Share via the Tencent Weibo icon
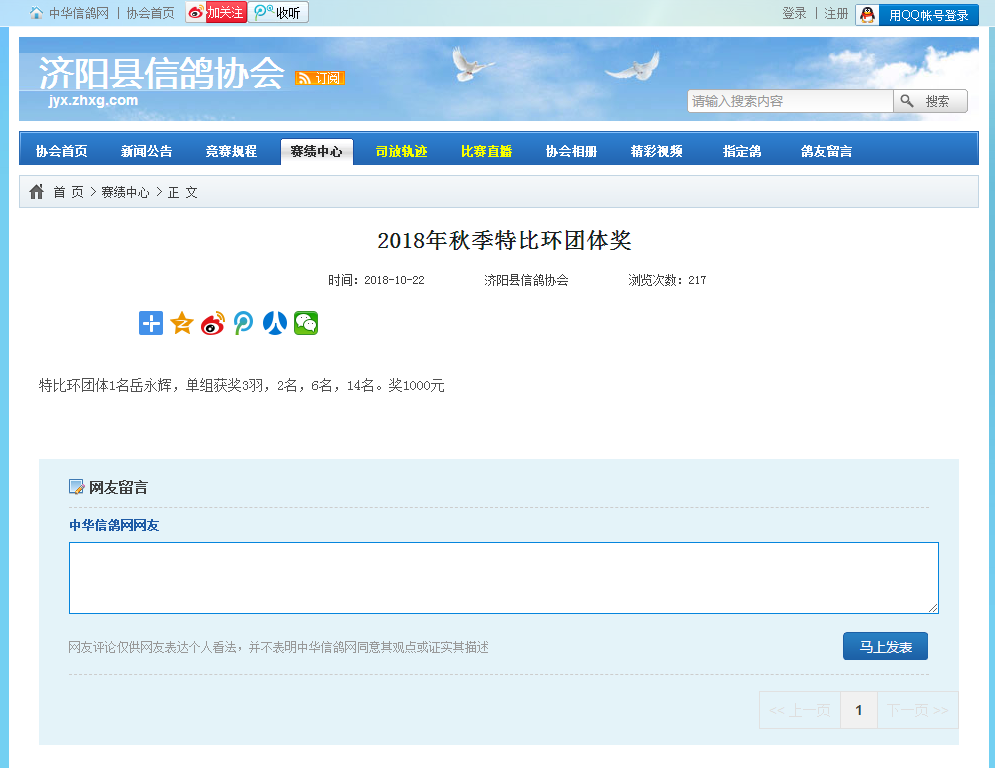This screenshot has width=995, height=768. point(244,323)
